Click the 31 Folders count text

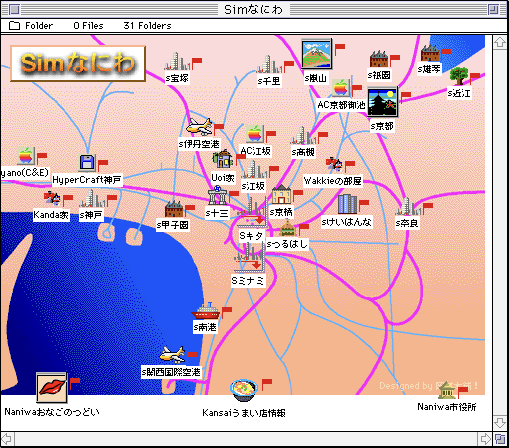(x=147, y=26)
